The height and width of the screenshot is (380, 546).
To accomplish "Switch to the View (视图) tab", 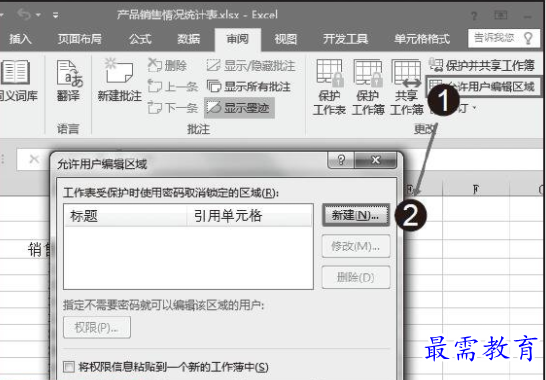I will pos(286,39).
